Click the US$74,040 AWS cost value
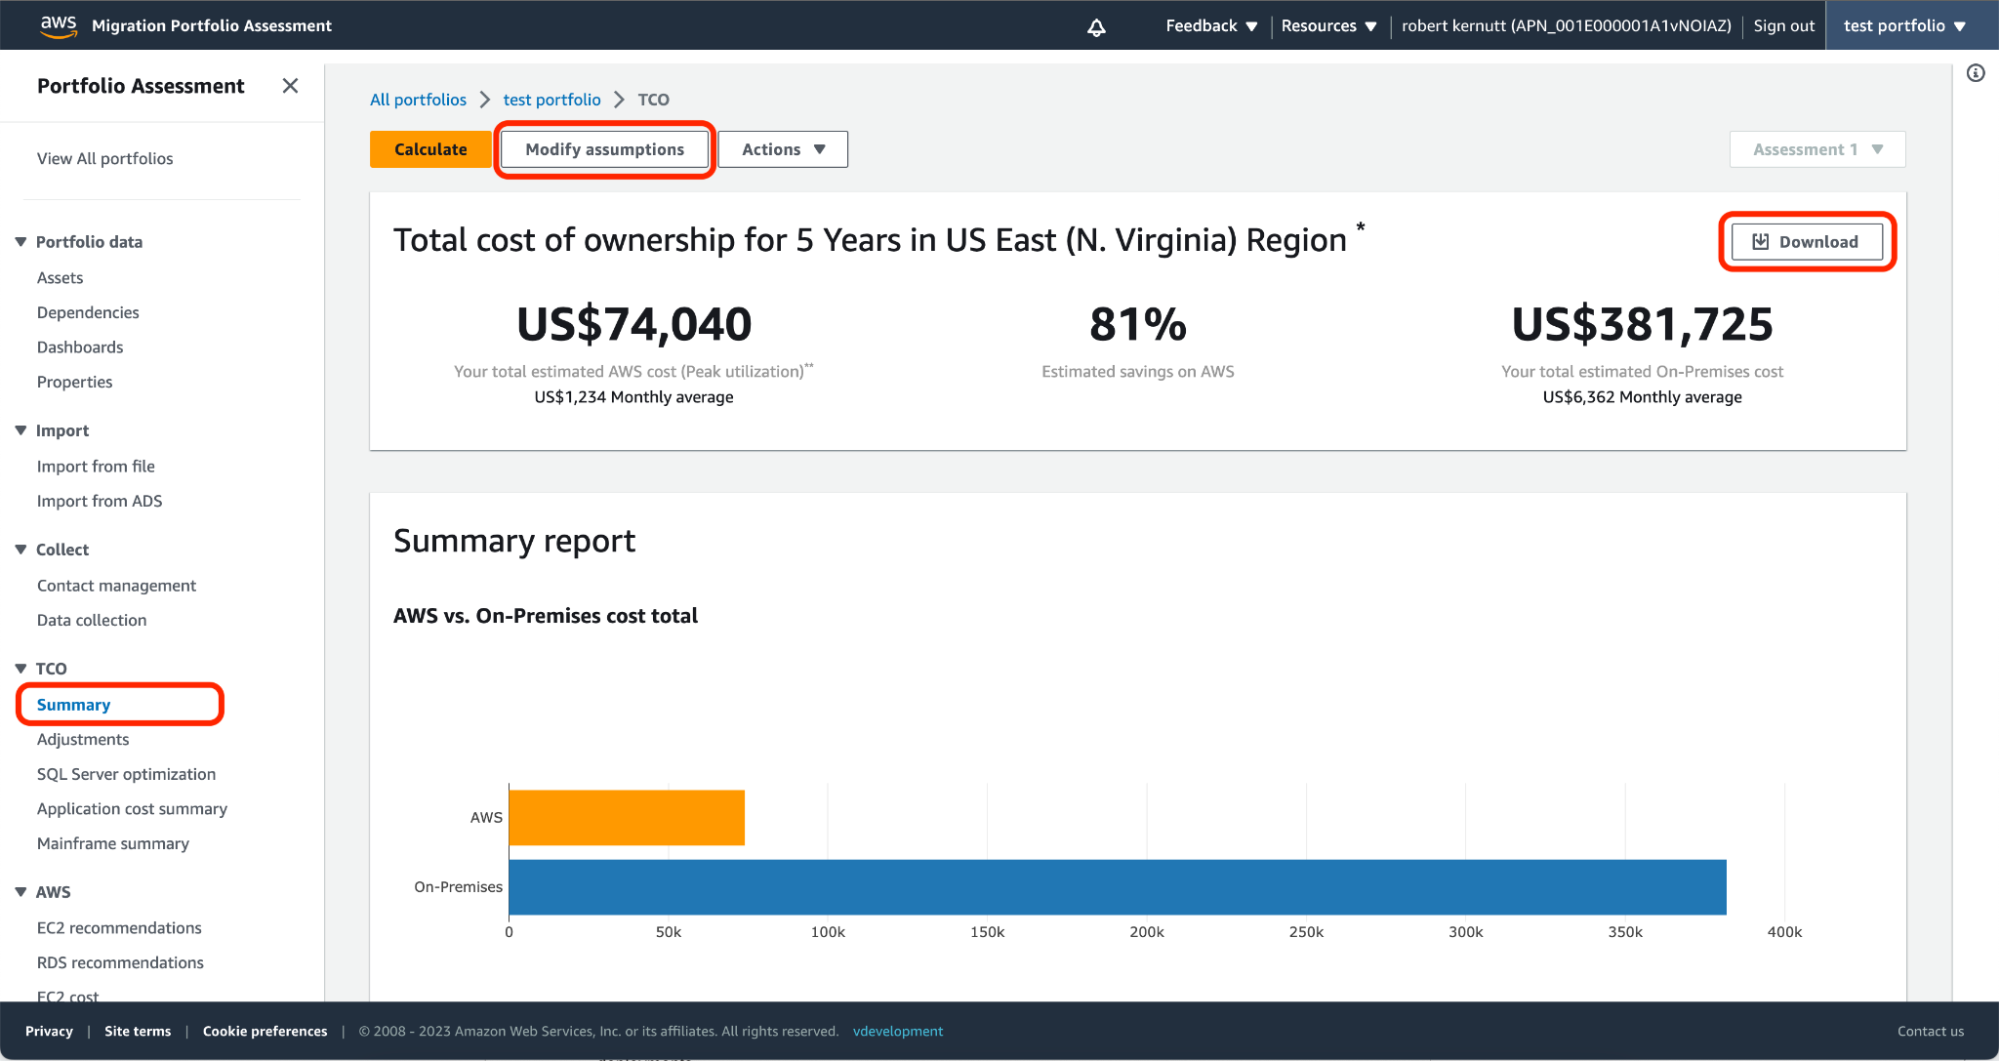Viewport: 1999px width, 1061px height. [x=634, y=325]
